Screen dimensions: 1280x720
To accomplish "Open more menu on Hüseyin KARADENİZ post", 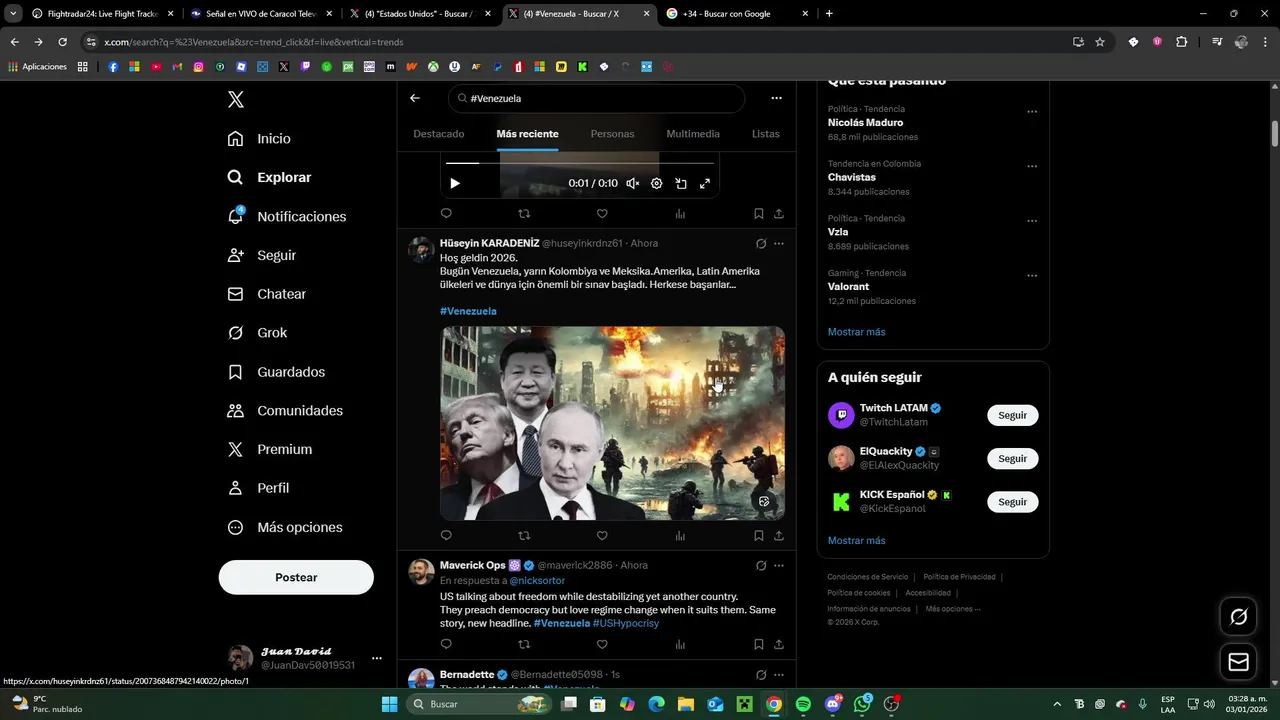I will click(779, 243).
